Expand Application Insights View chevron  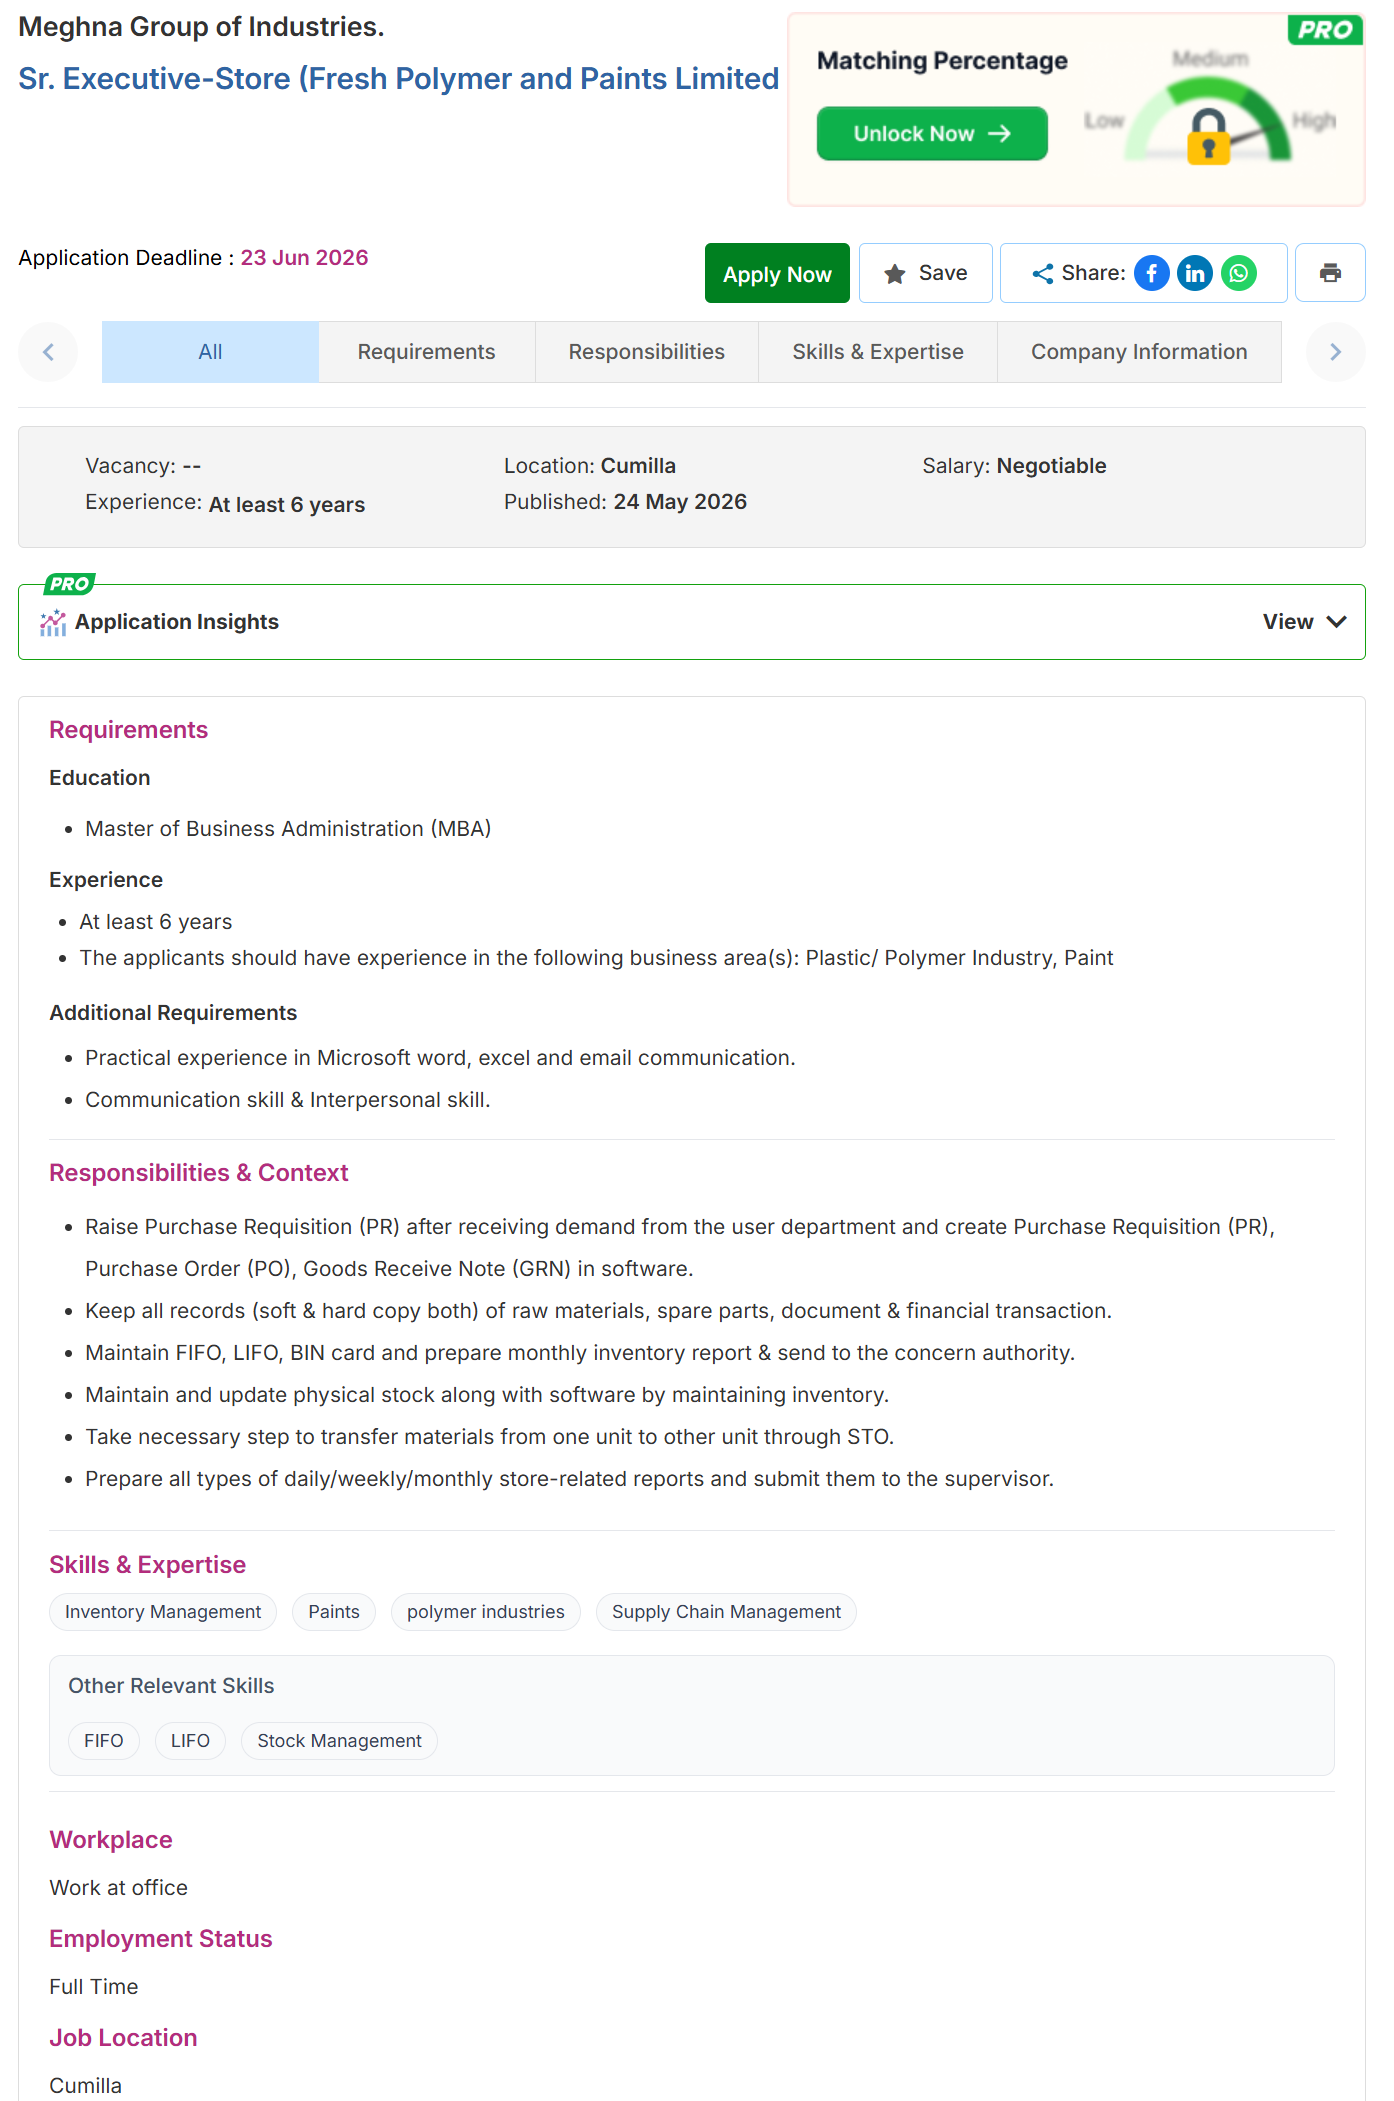[x=1336, y=622]
